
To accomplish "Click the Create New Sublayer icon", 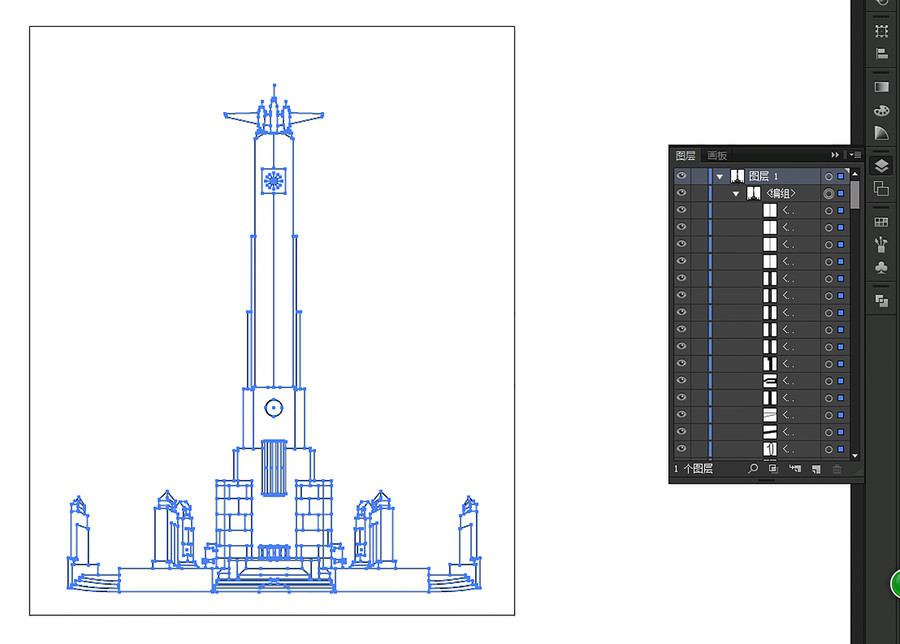I will point(795,468).
